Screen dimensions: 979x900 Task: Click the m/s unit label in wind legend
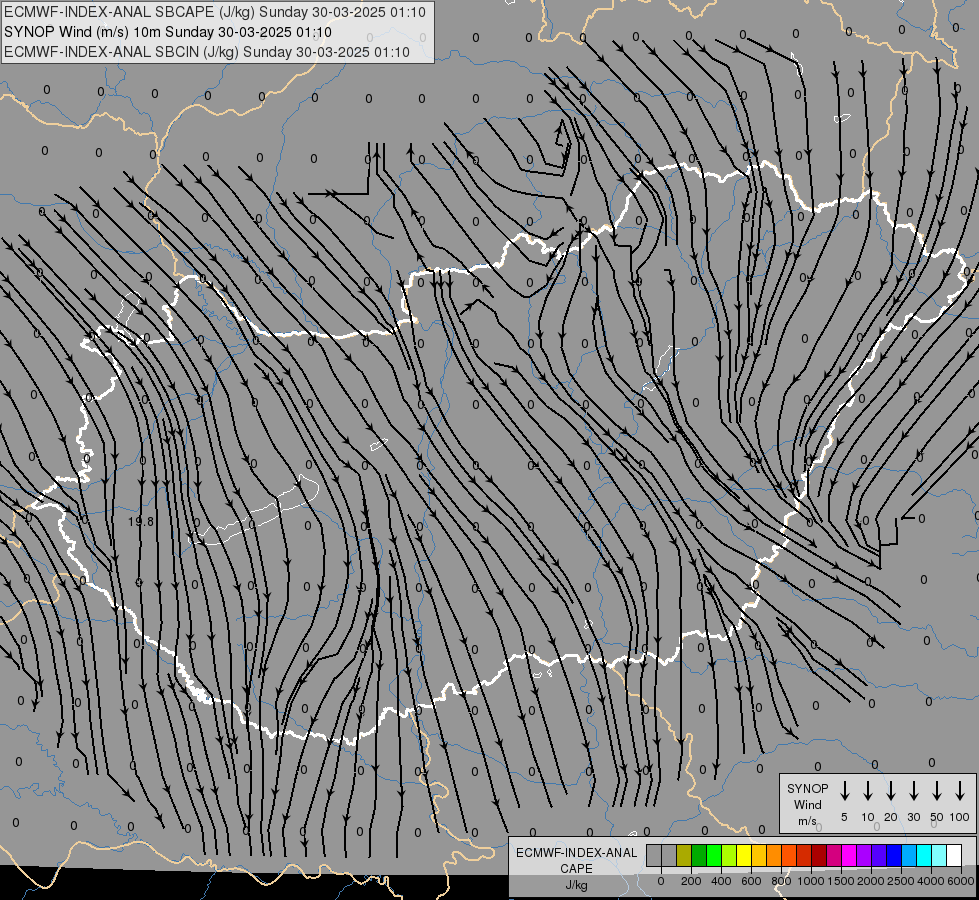(807, 821)
